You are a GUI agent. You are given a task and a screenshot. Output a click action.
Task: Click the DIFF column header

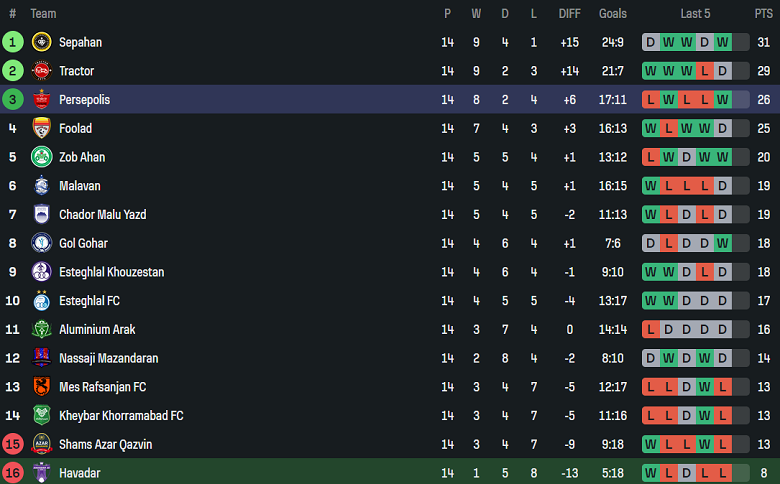[569, 14]
